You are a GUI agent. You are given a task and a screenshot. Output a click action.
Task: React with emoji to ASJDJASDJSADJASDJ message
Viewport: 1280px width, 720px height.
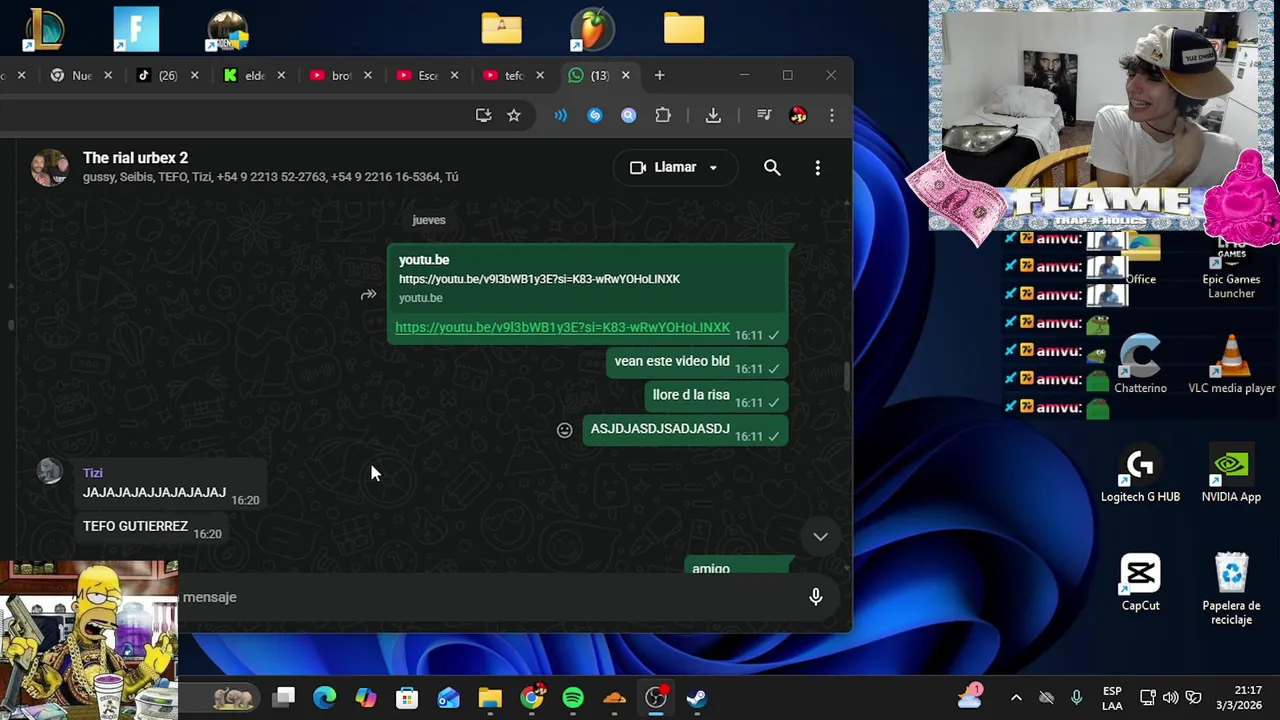[x=564, y=430]
